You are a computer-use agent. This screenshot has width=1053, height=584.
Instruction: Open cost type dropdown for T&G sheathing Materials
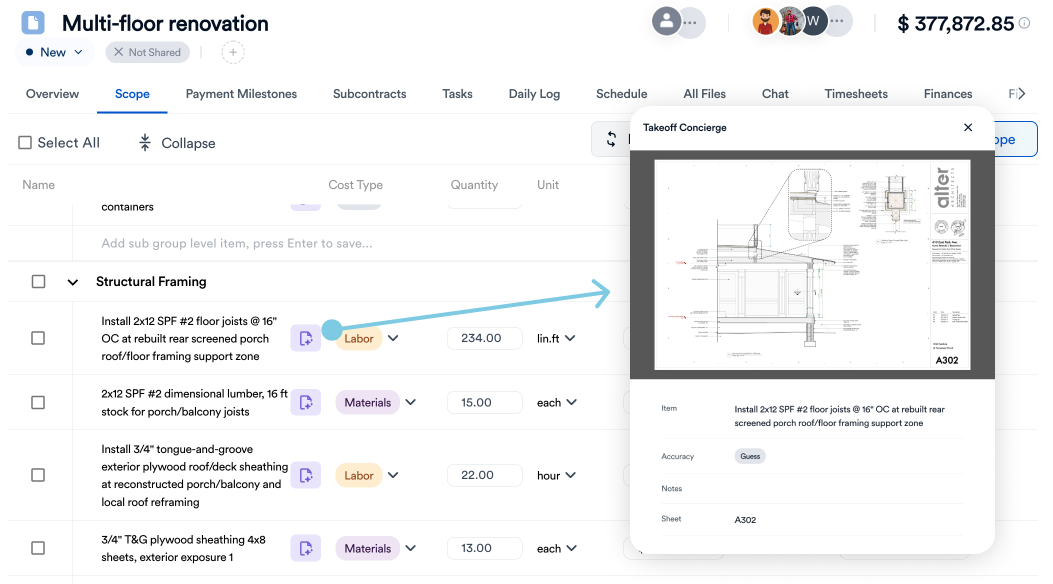(410, 548)
